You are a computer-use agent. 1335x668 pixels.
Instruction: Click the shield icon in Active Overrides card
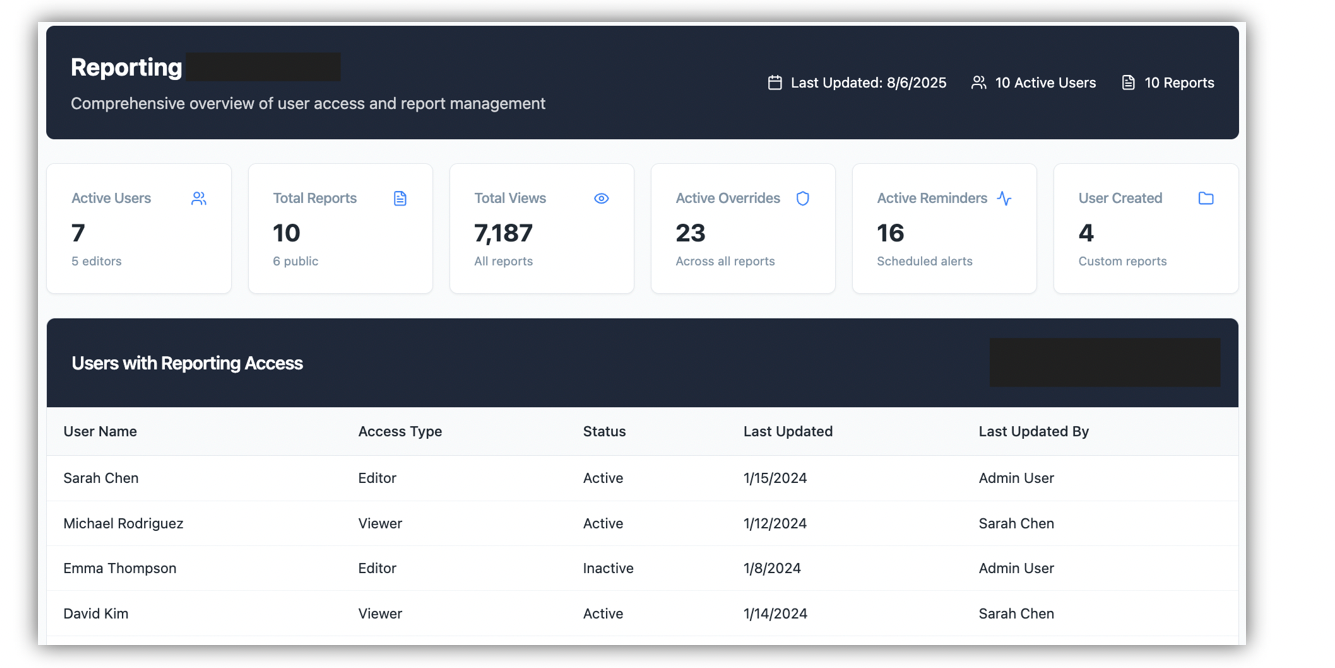[x=802, y=198]
